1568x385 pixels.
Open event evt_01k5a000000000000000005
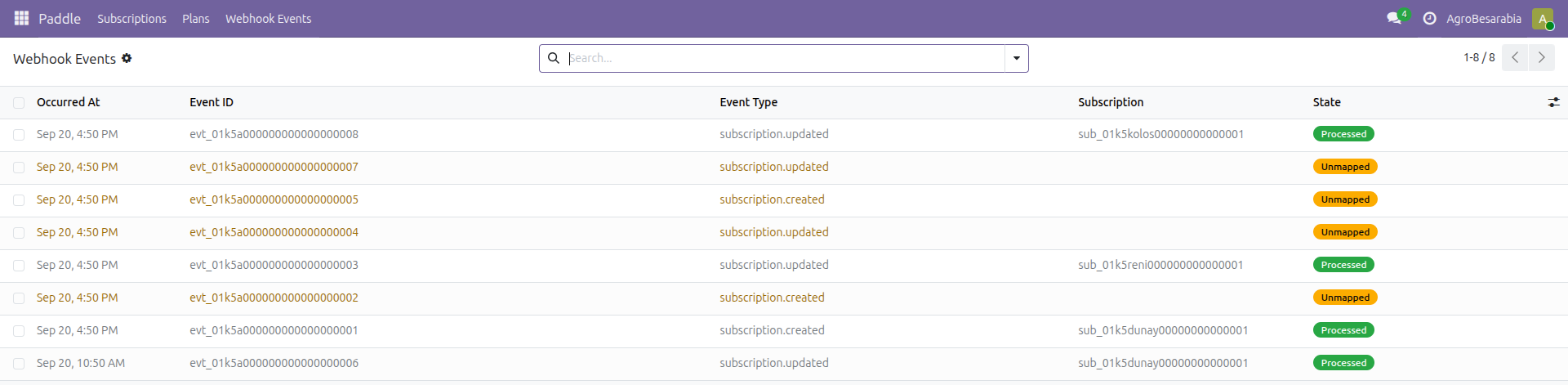(274, 200)
